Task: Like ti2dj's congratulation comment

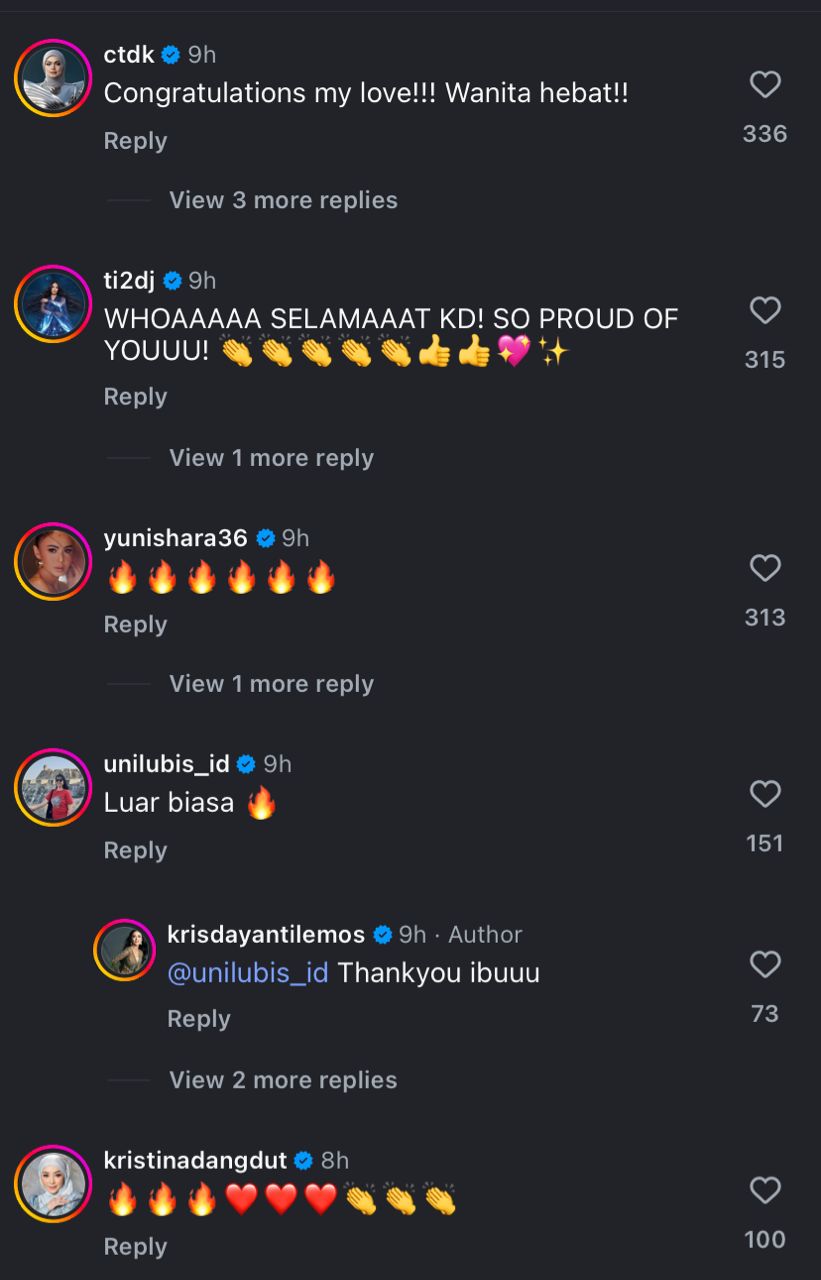Action: (765, 311)
